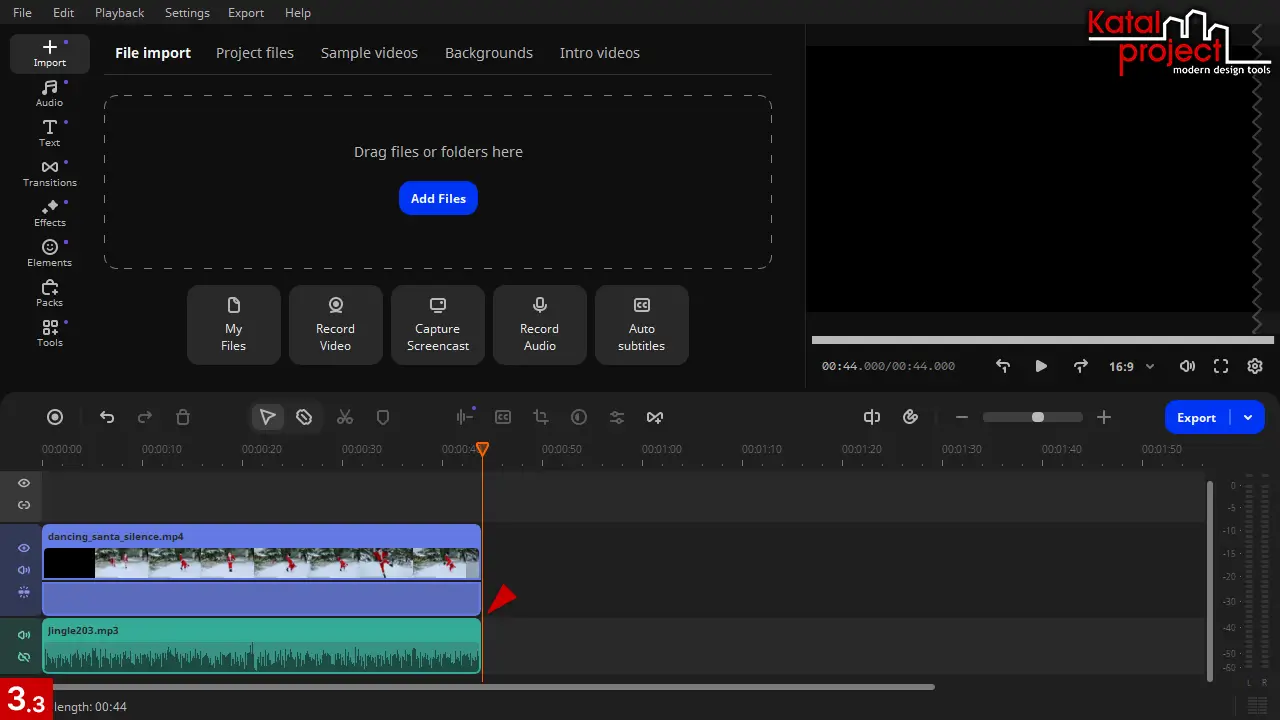Open the Playback menu
The width and height of the screenshot is (1280, 720).
[x=119, y=13]
